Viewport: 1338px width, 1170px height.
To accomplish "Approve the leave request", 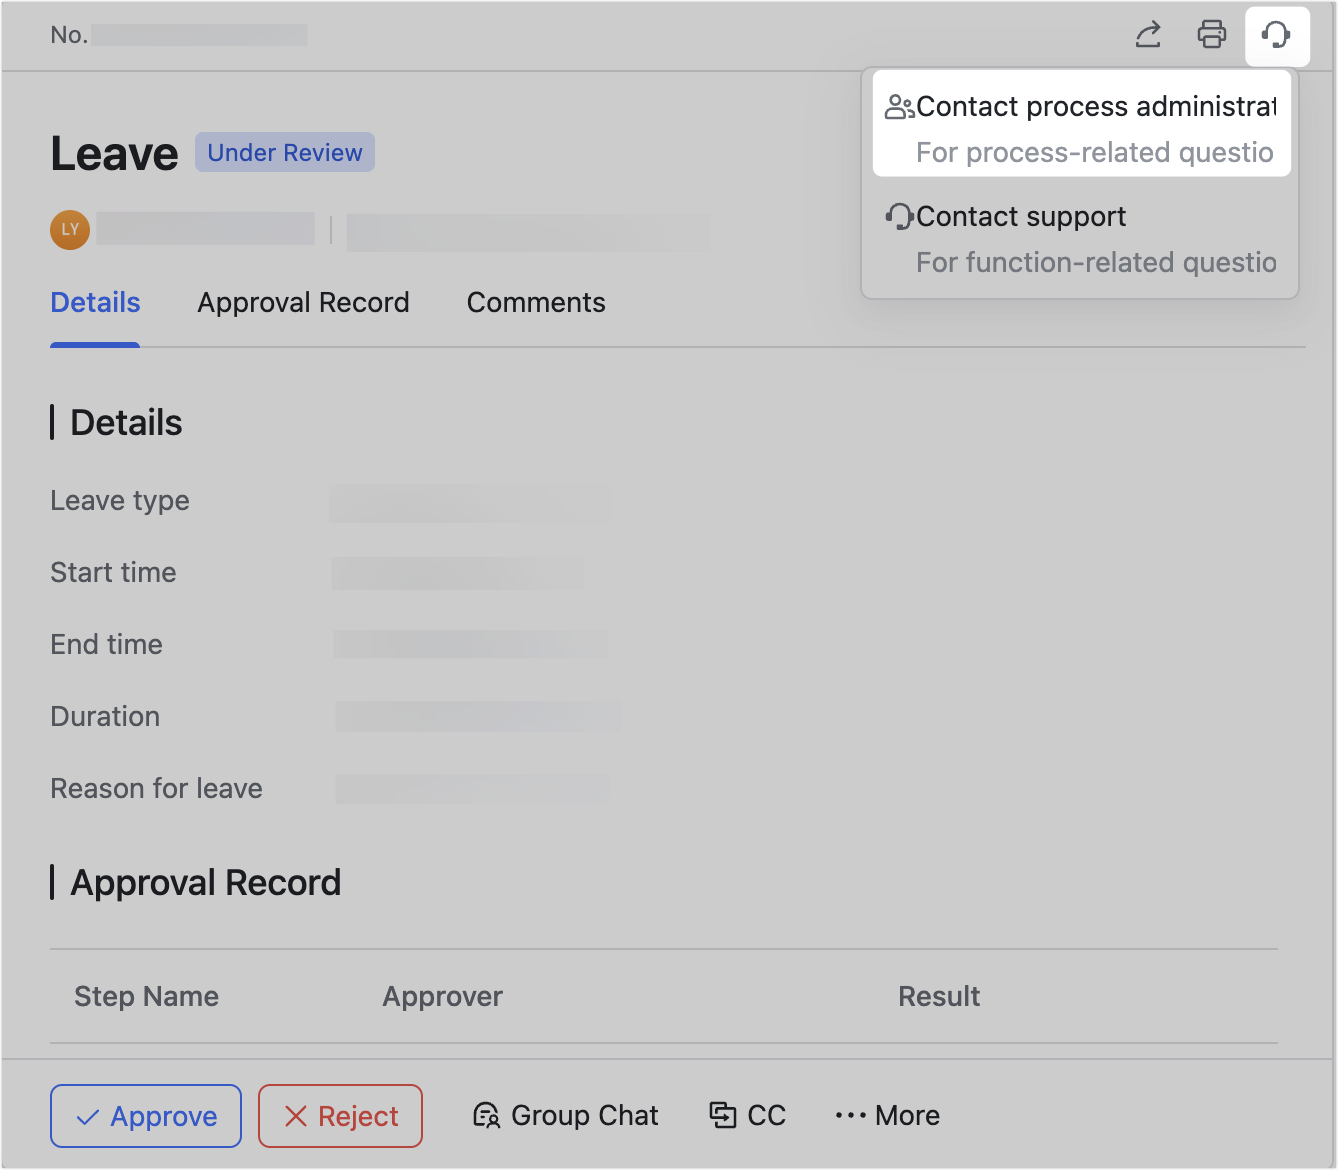I will tap(146, 1116).
